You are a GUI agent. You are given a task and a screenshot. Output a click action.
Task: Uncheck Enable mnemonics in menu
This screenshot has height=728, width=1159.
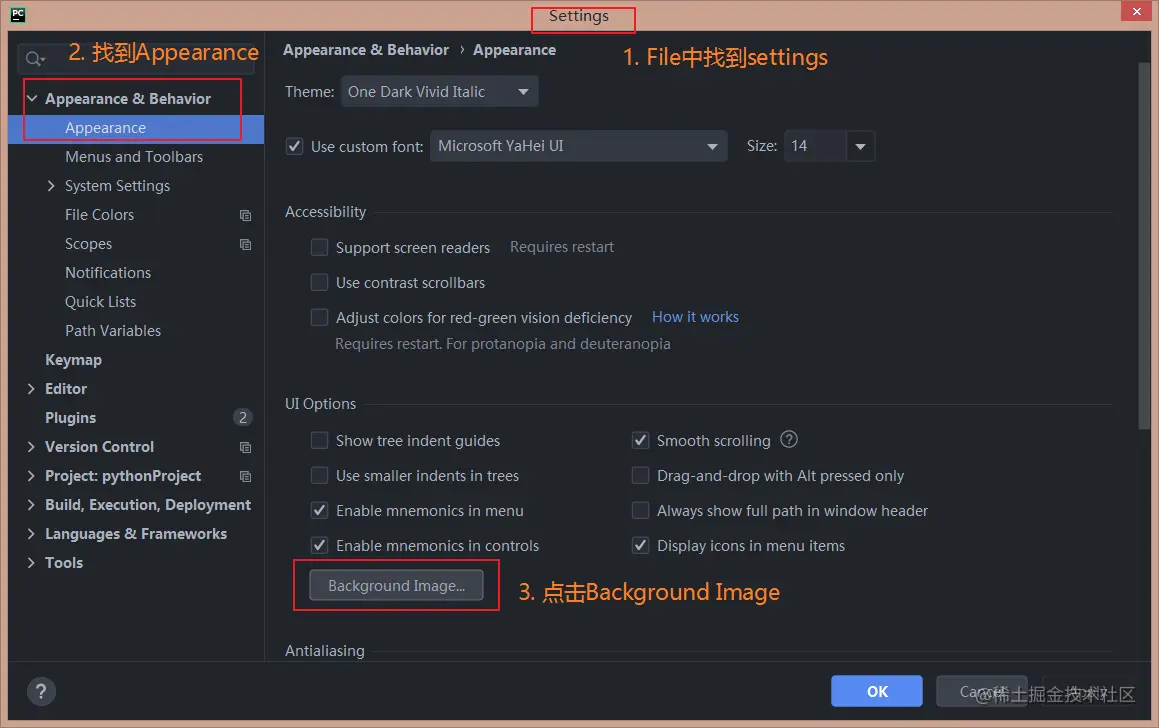[319, 511]
